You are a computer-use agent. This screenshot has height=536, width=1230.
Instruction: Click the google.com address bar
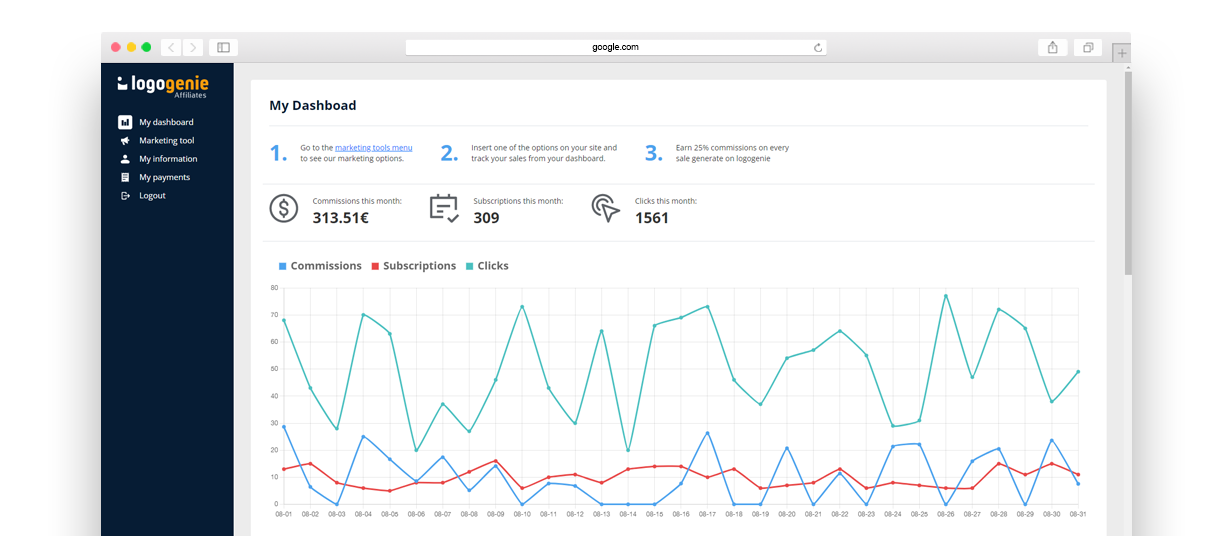coord(615,47)
